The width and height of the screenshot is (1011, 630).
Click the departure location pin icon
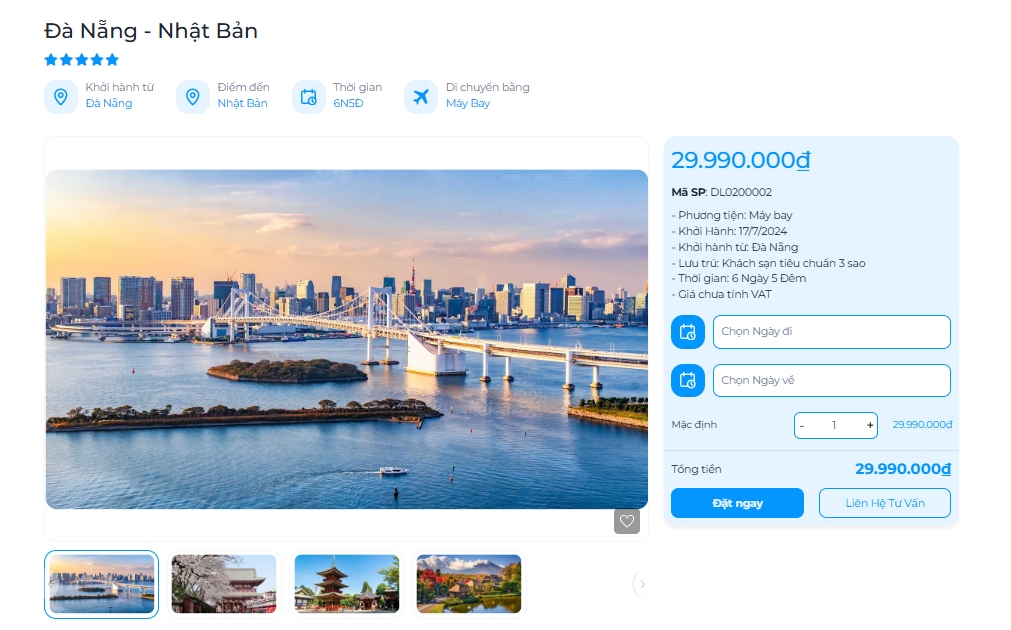[x=61, y=97]
